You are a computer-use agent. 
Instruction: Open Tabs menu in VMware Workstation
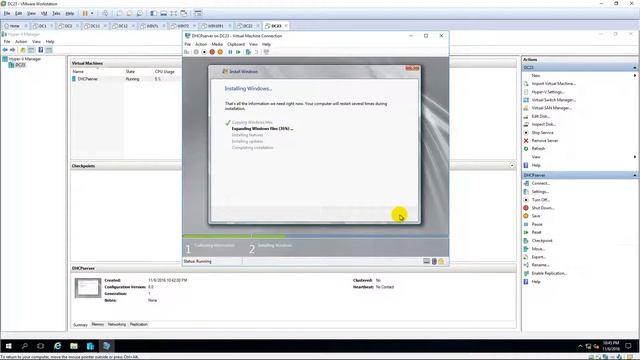click(56, 13)
